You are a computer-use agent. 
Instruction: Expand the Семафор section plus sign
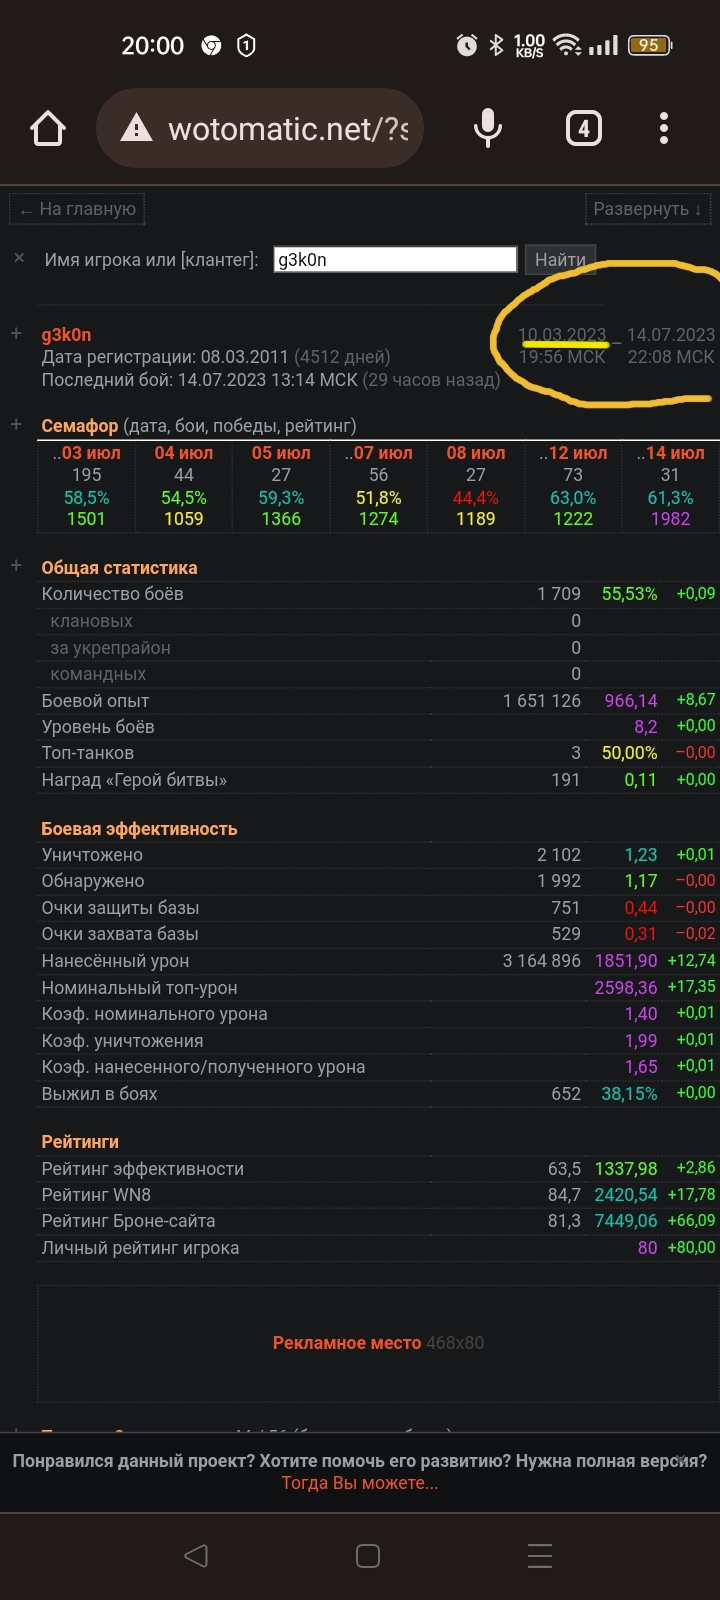(16, 425)
